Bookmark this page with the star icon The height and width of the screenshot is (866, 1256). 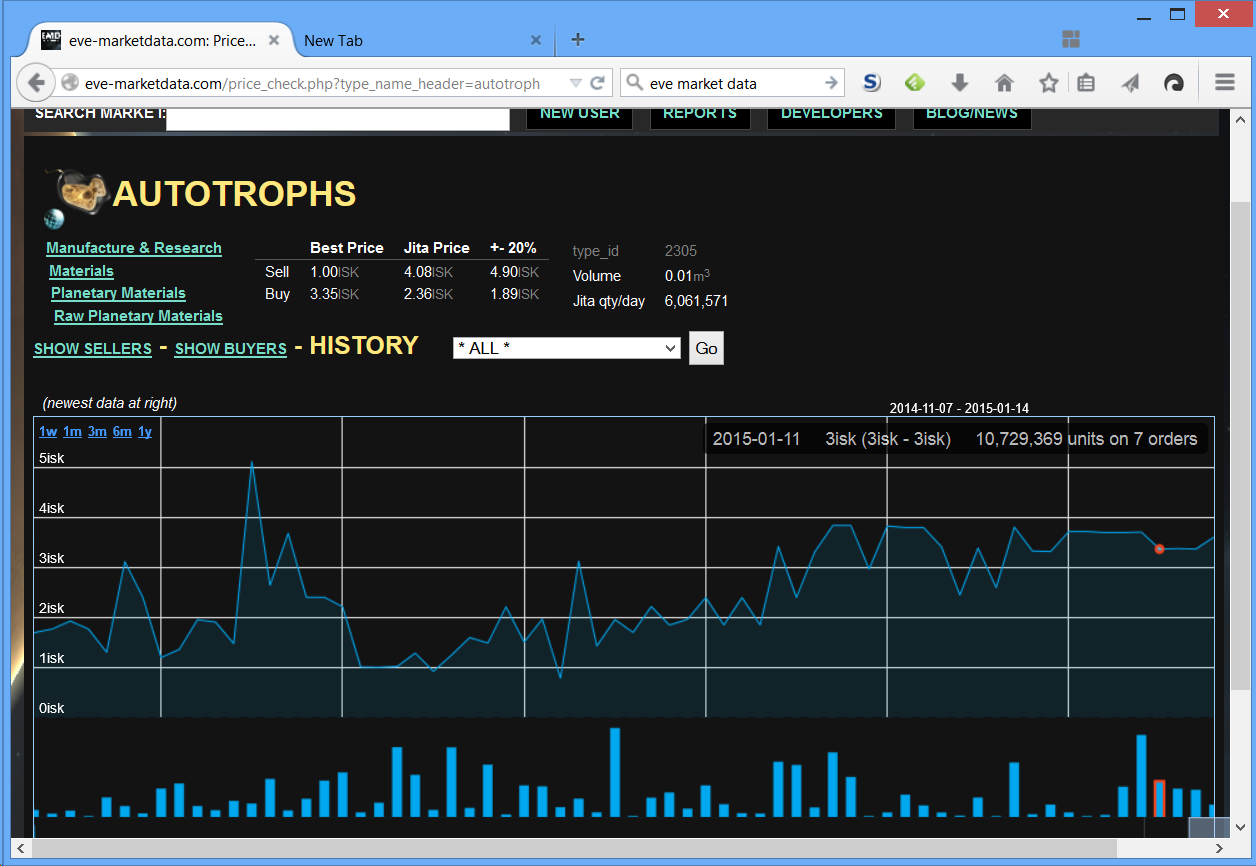(1048, 83)
